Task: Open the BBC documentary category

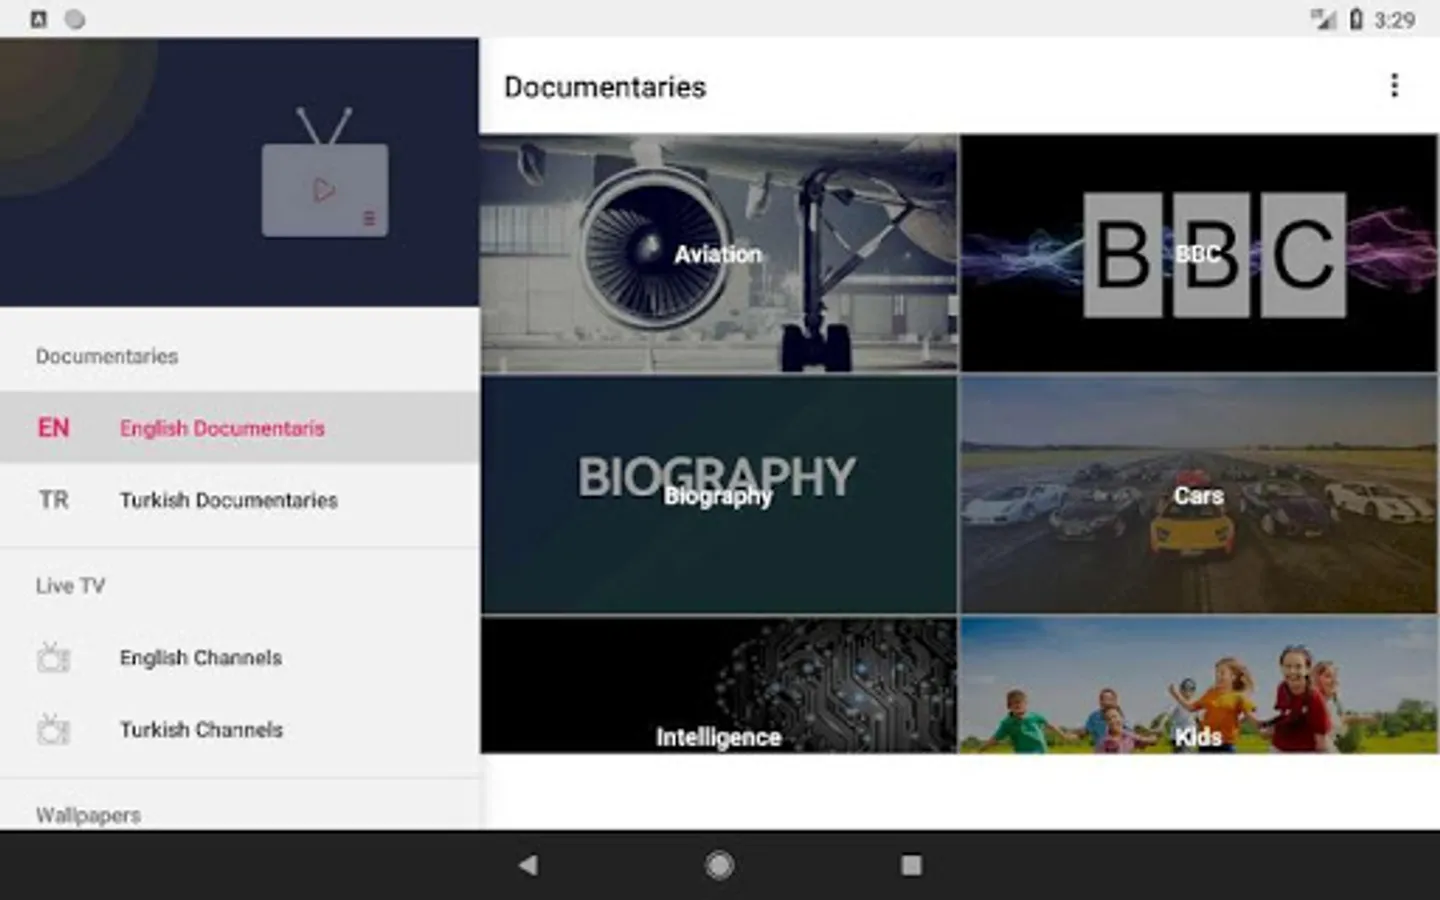Action: pyautogui.click(x=1199, y=253)
